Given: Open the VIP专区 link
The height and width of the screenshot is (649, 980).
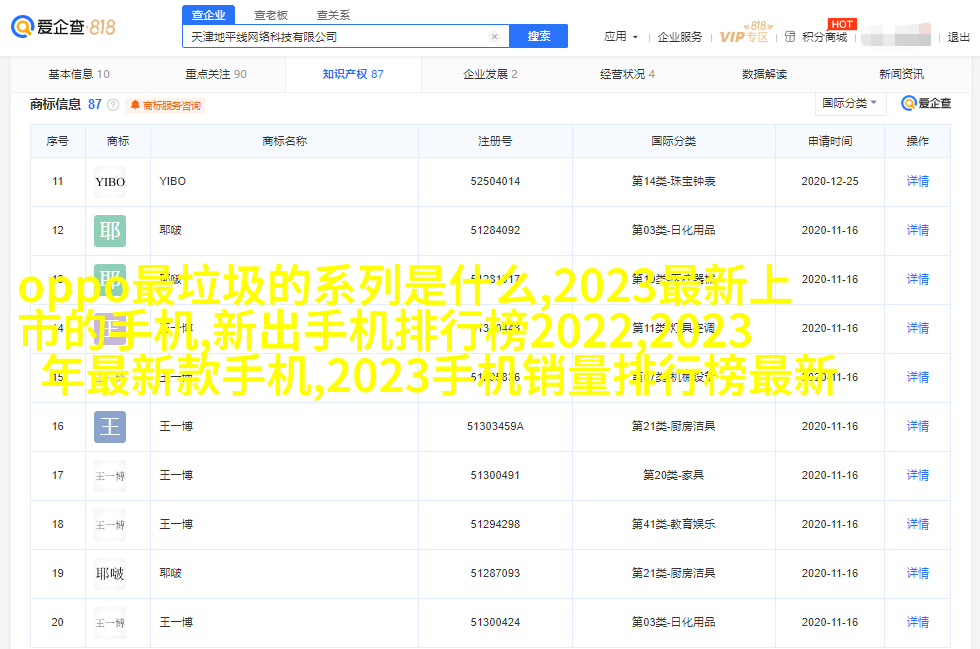Looking at the screenshot, I should (744, 37).
